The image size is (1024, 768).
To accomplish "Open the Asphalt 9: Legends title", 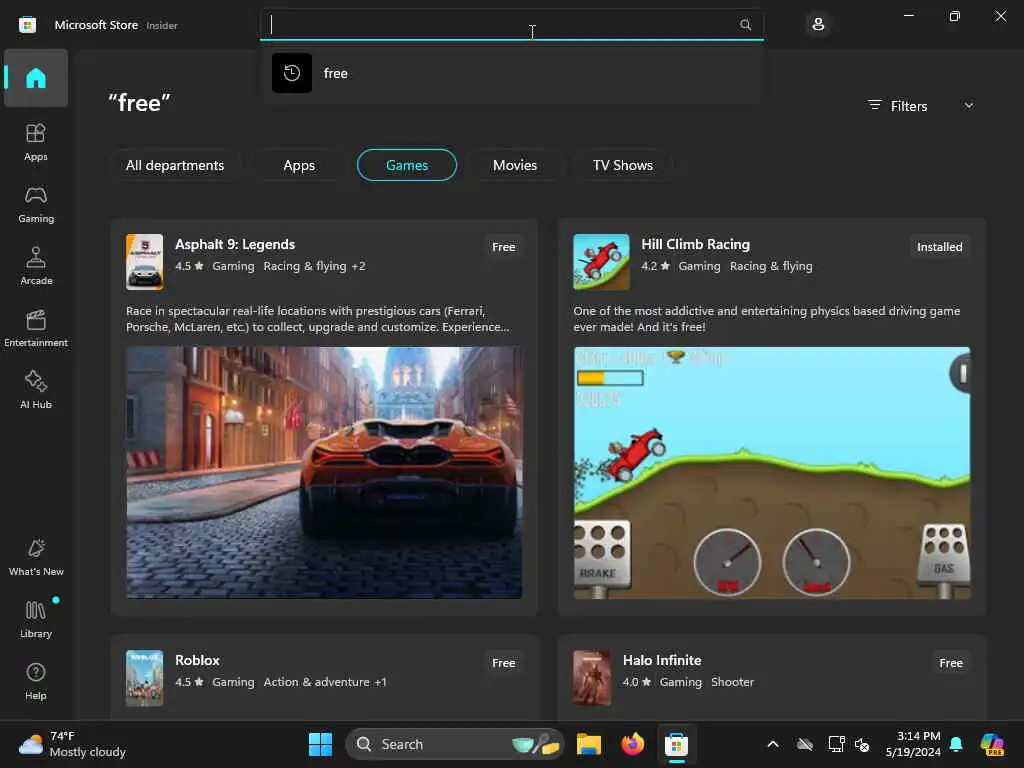I will click(x=235, y=244).
